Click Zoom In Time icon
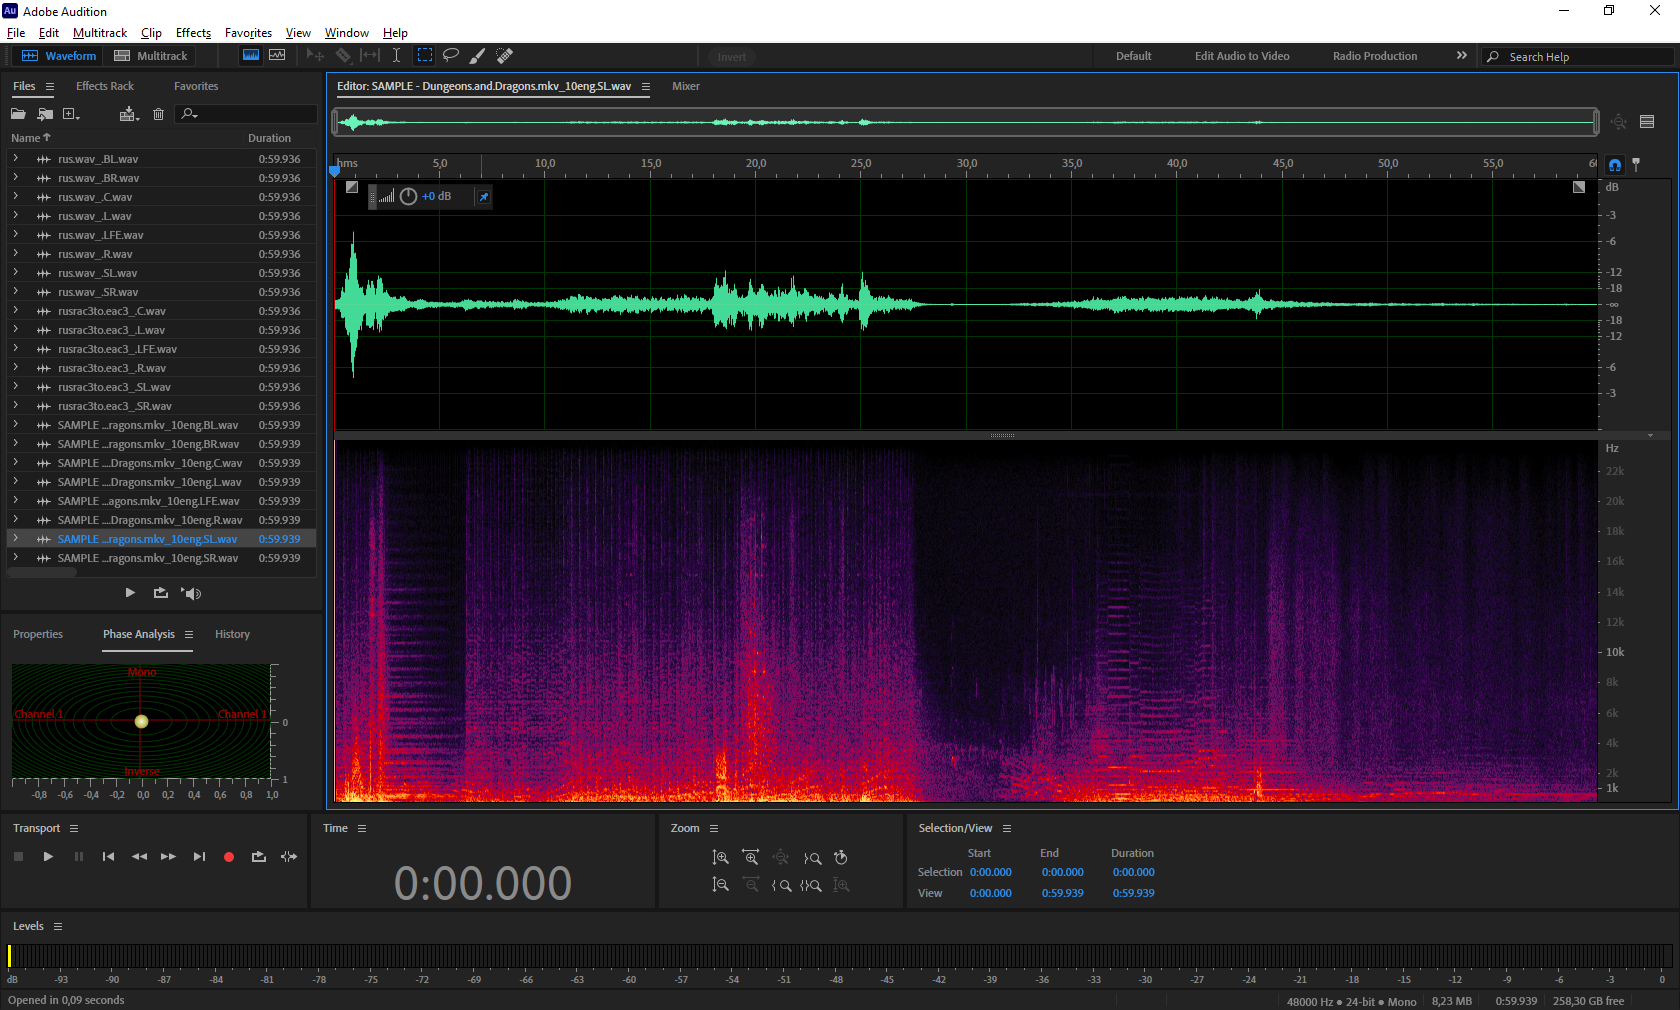 click(x=751, y=858)
